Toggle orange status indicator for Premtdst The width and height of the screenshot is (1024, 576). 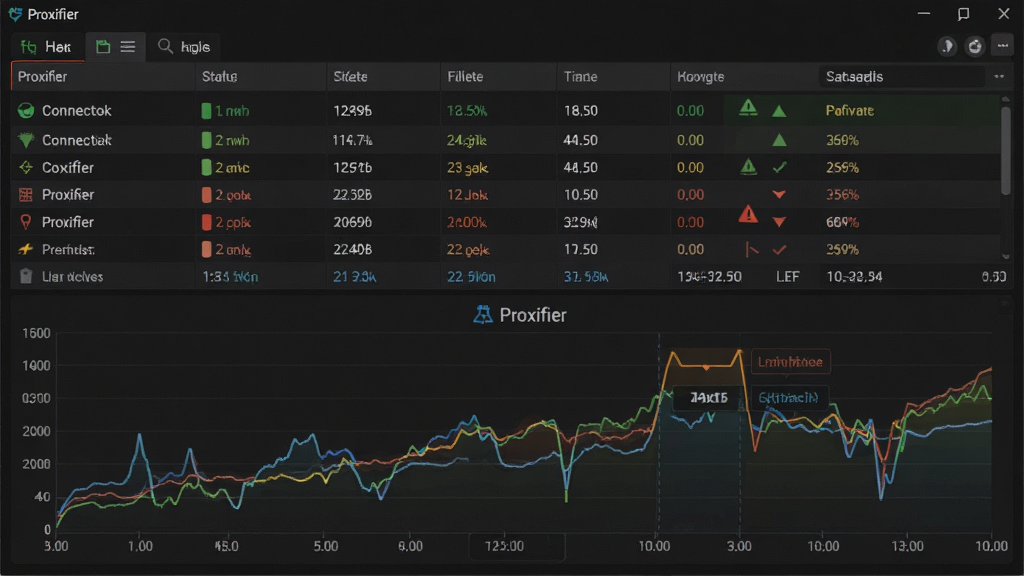pyautogui.click(x=206, y=249)
